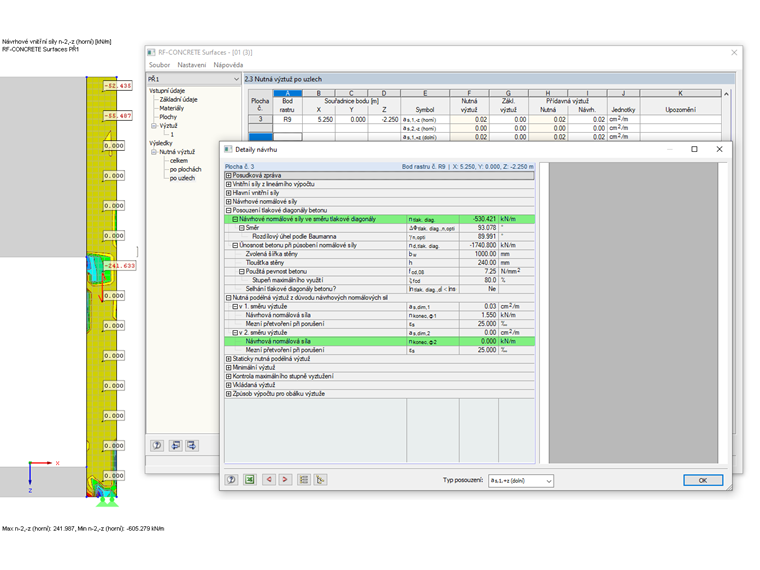This screenshot has width=760, height=570.
Task: Click 5.250 X coordinate cell
Action: (318, 119)
